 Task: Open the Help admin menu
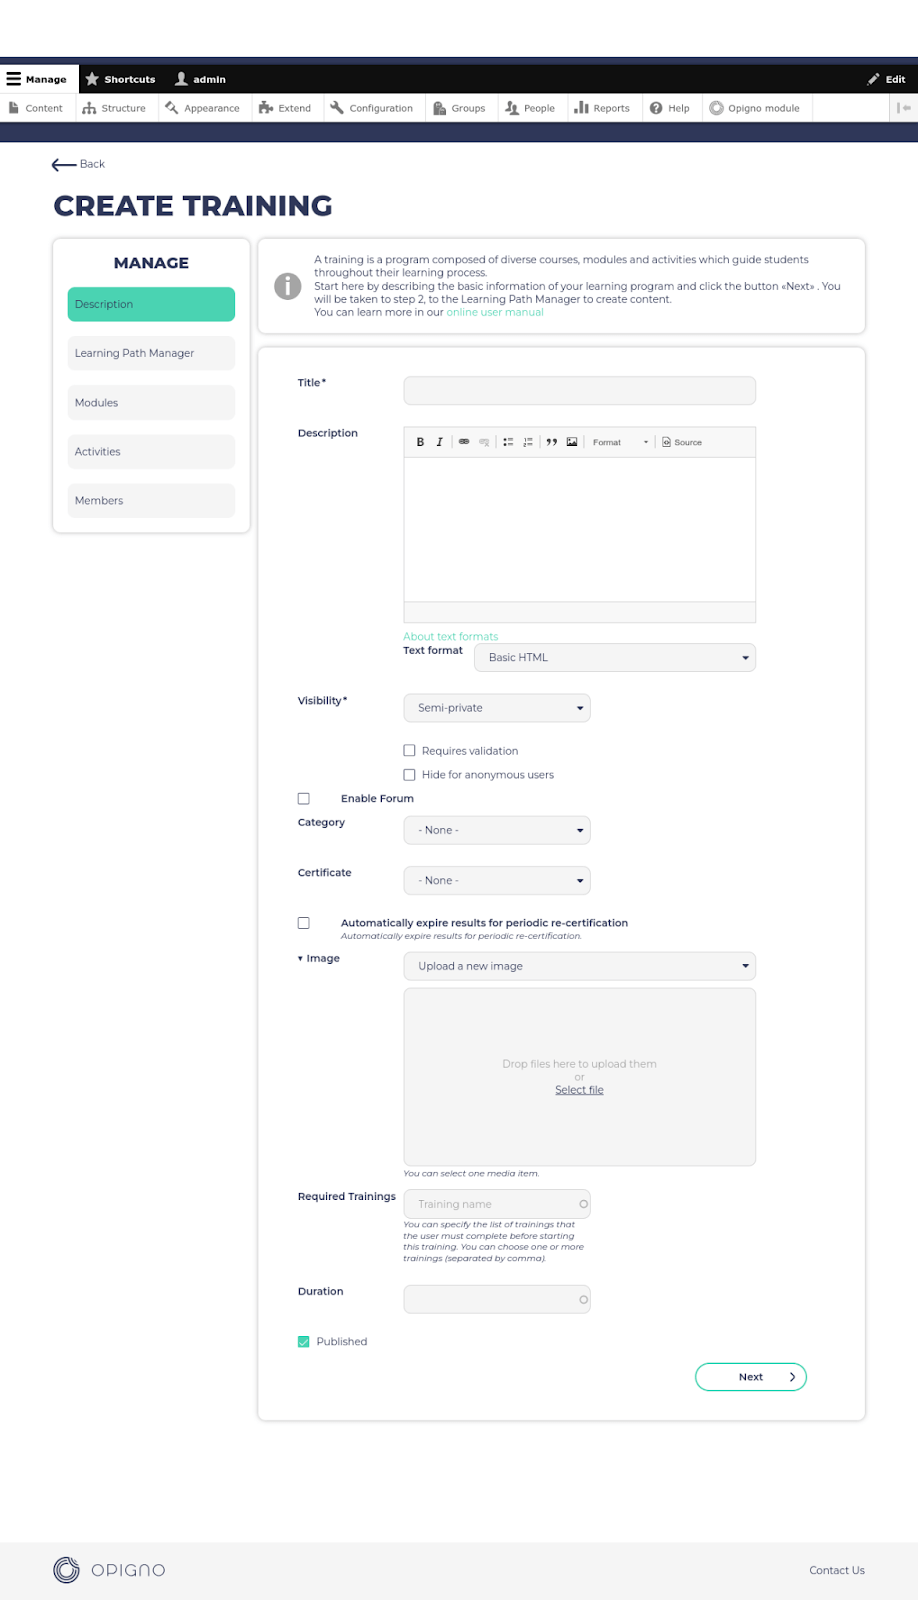point(670,108)
